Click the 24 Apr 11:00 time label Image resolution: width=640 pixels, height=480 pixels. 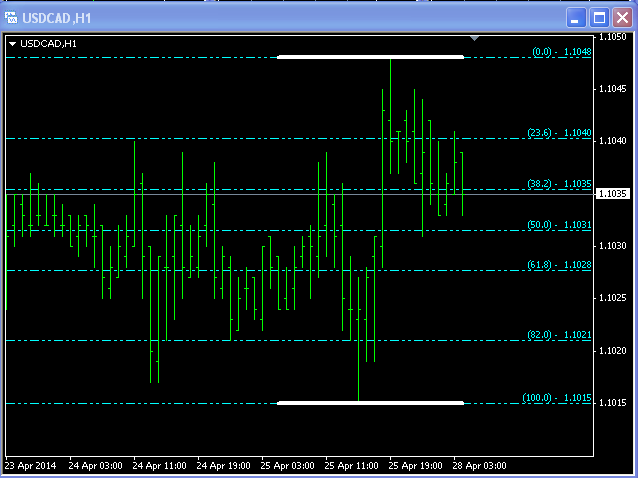click(160, 466)
